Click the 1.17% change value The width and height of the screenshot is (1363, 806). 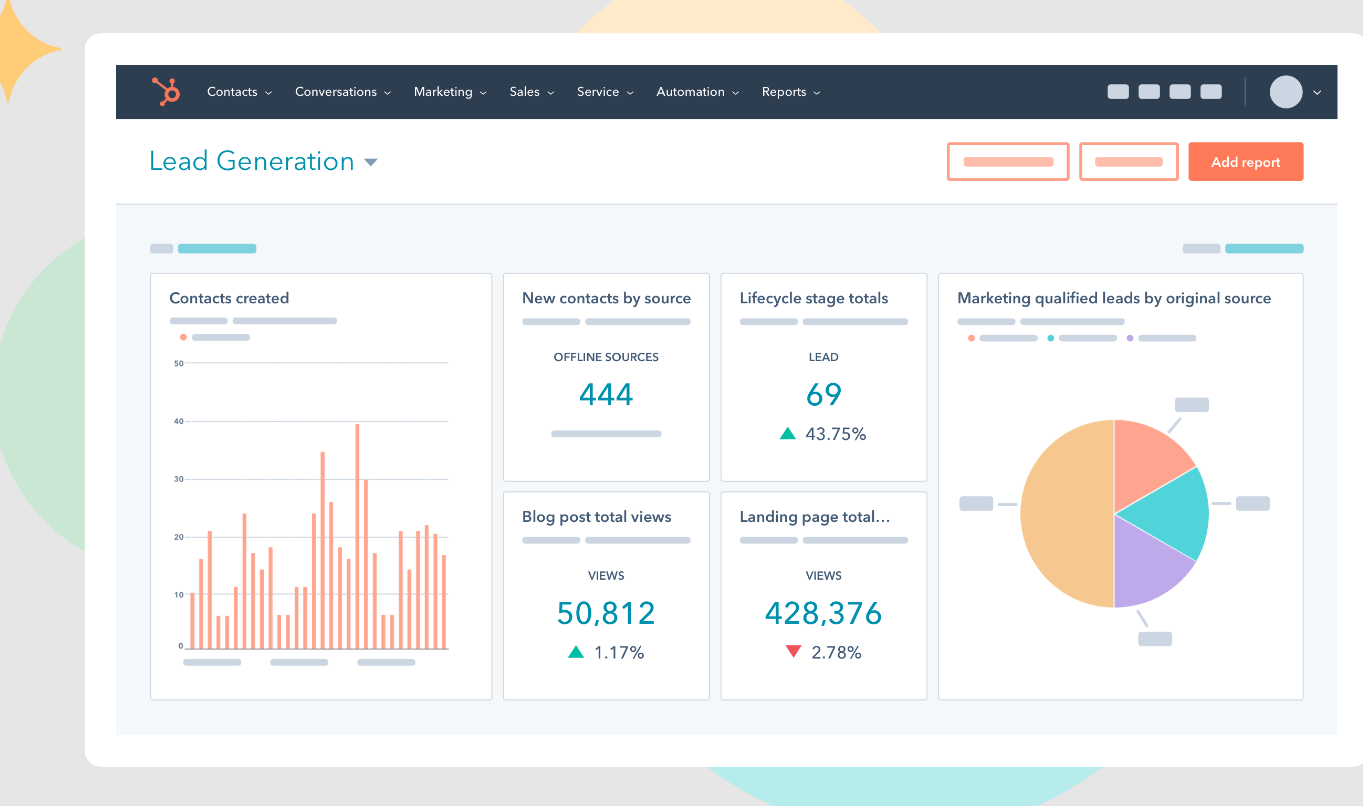point(619,653)
